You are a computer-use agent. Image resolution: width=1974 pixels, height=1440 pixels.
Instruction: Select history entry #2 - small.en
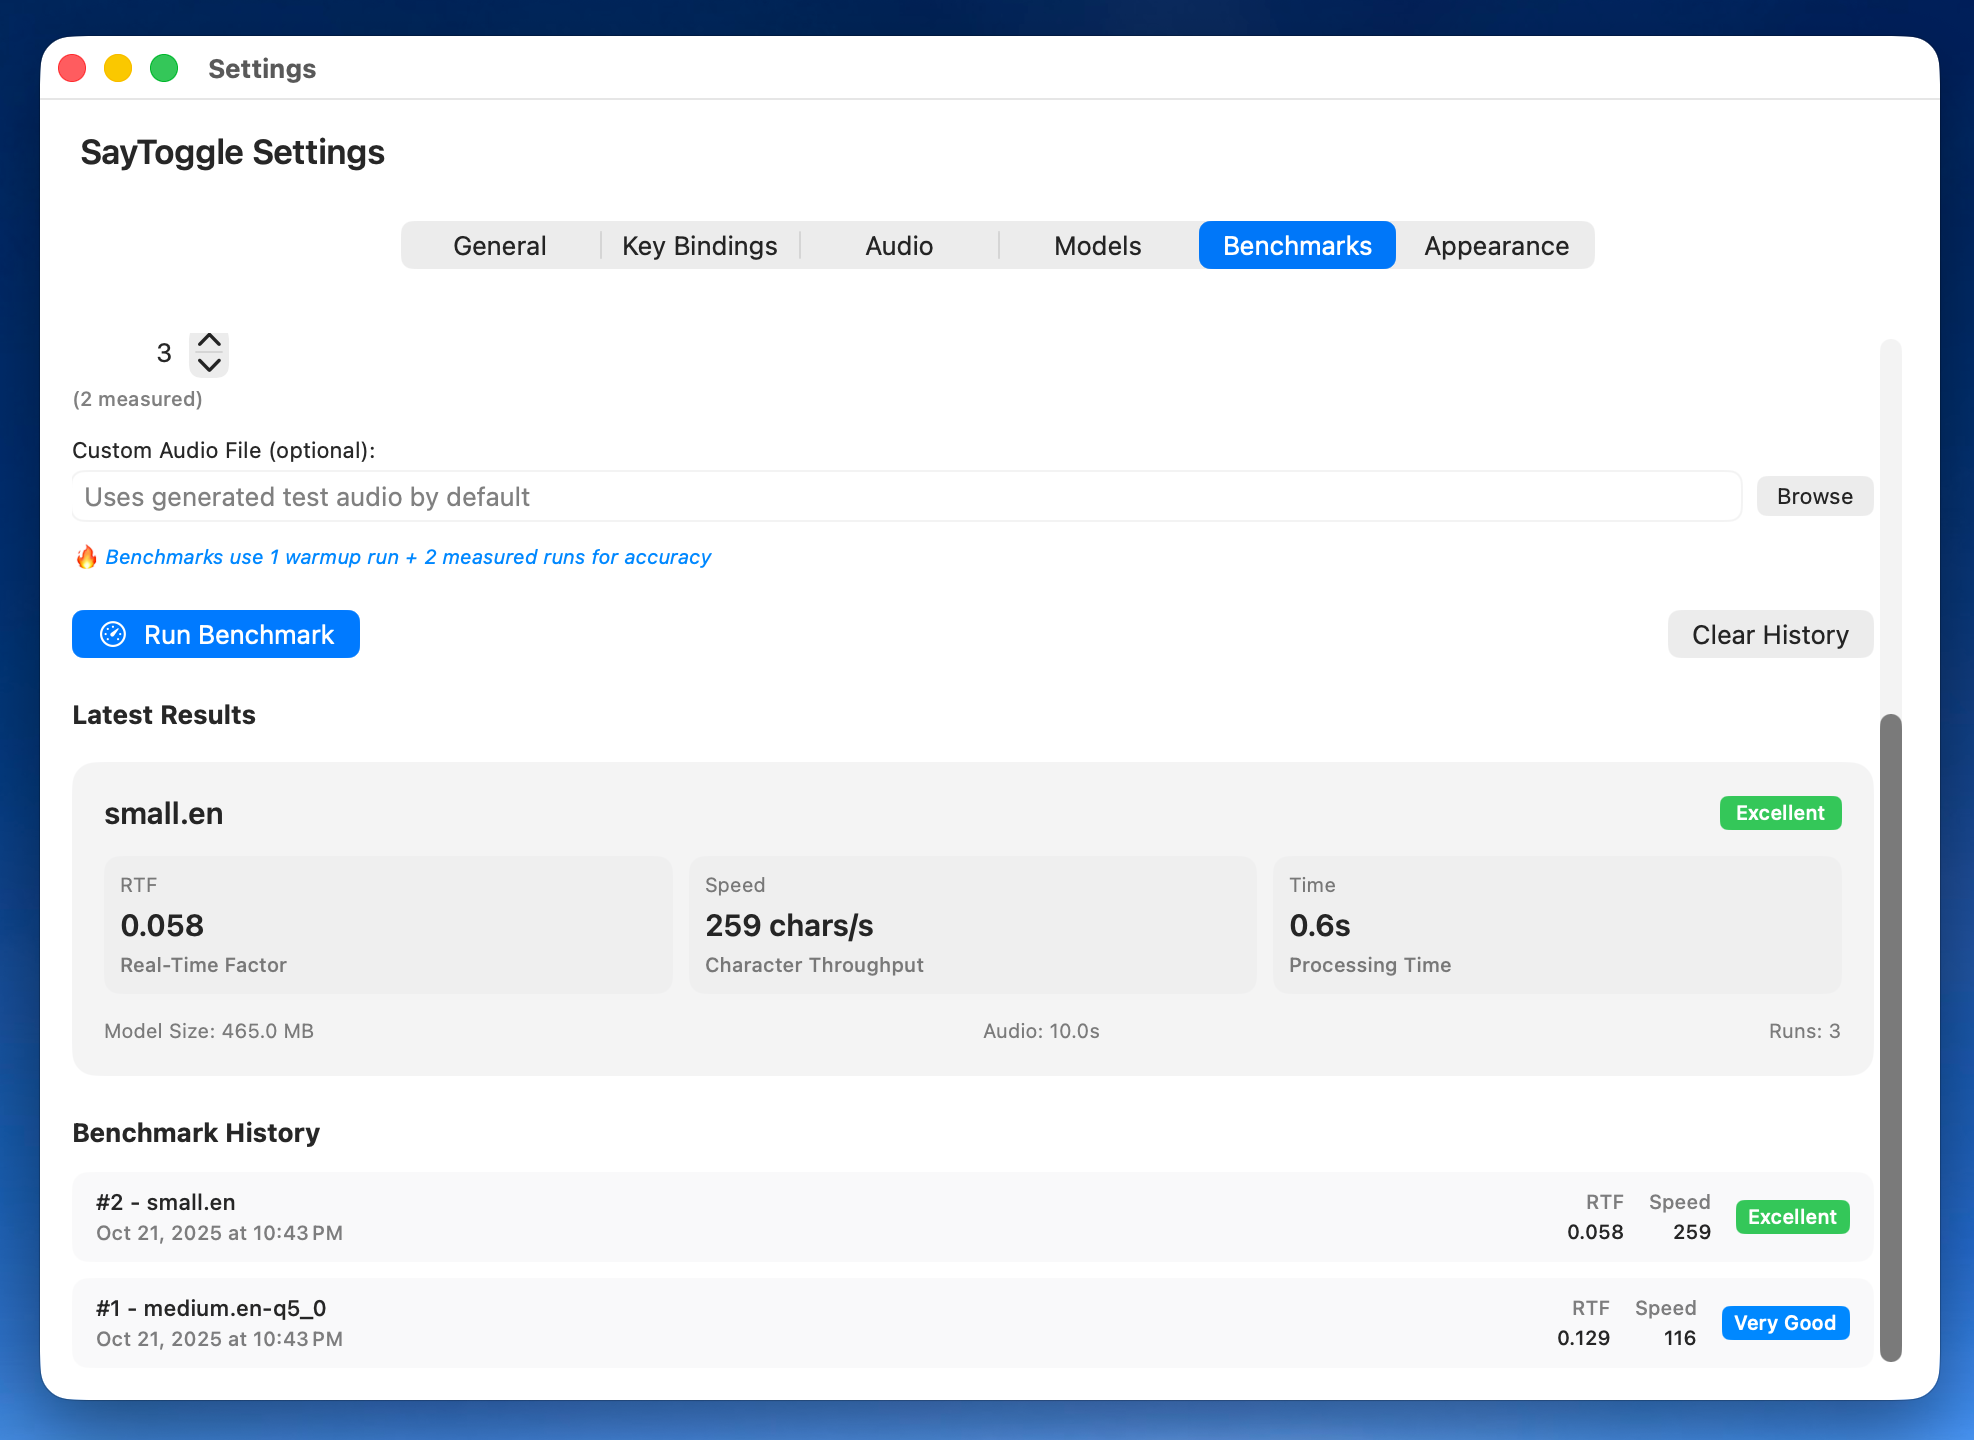600,1216
